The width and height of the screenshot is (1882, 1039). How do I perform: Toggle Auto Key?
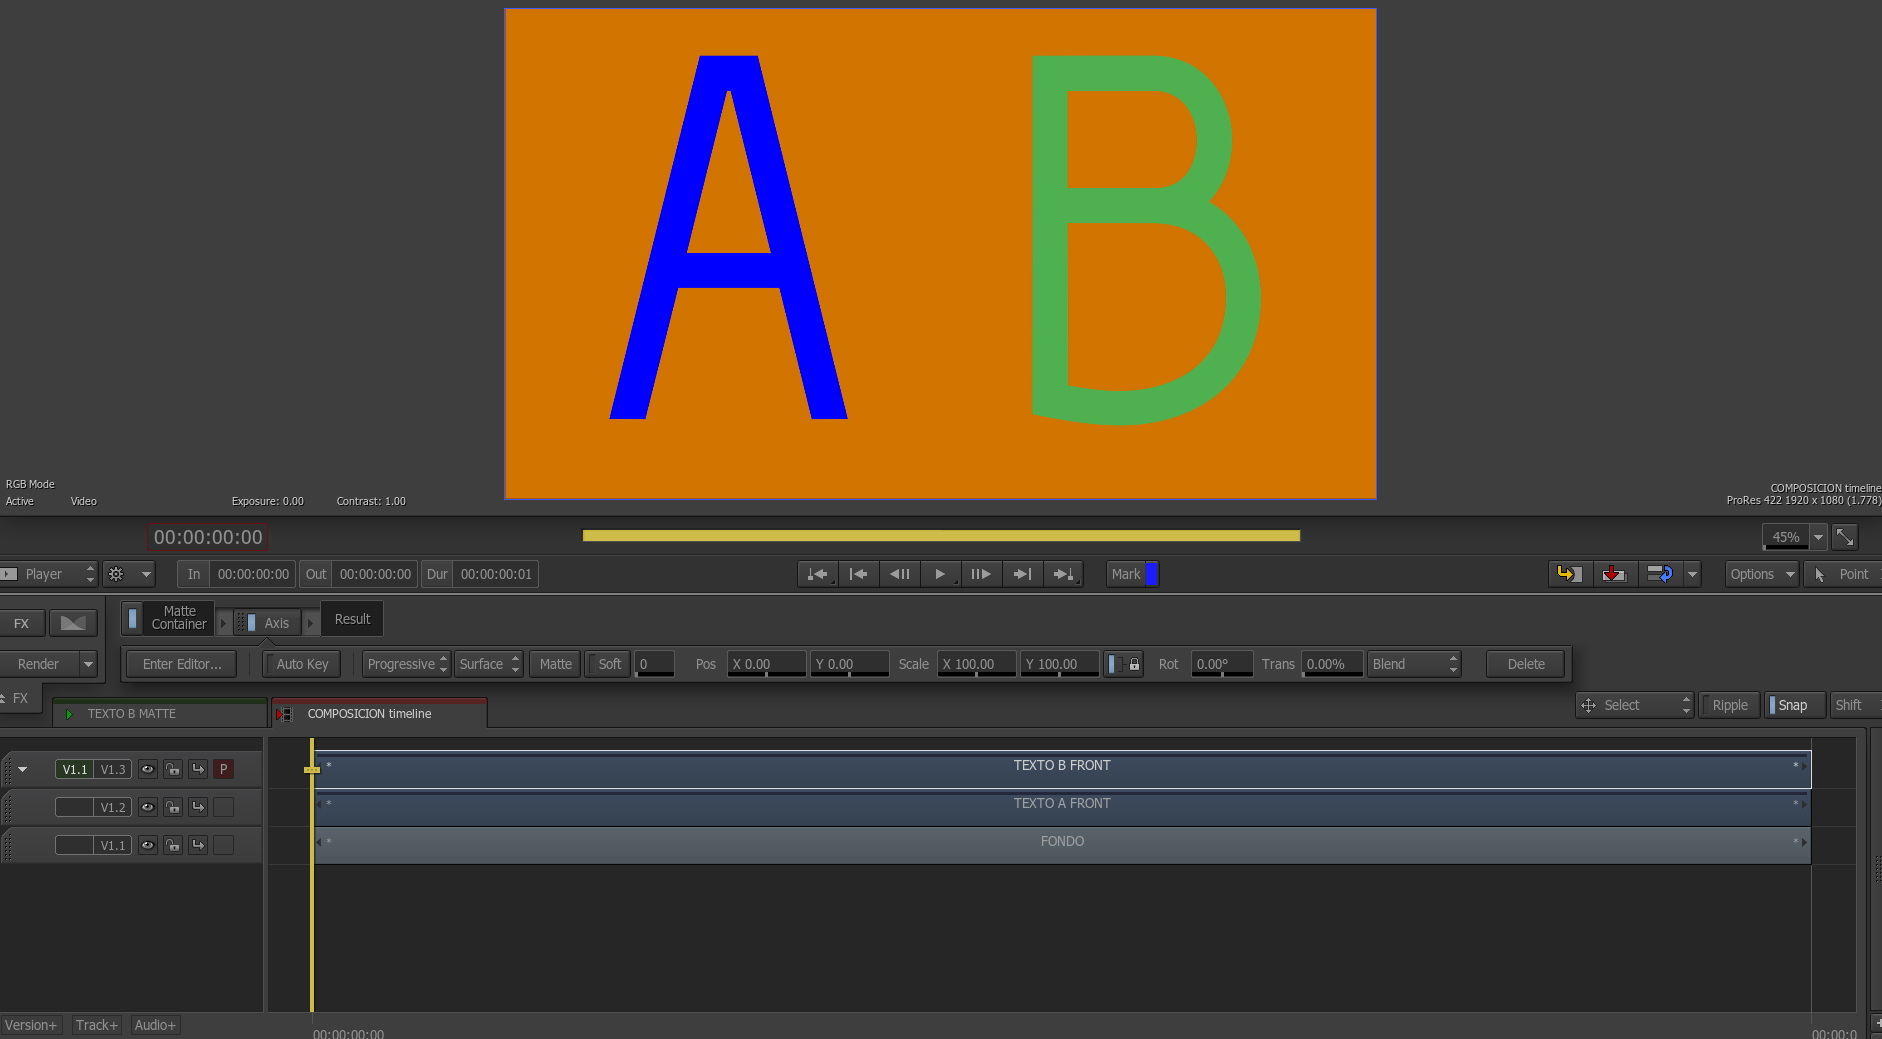pyautogui.click(x=302, y=664)
